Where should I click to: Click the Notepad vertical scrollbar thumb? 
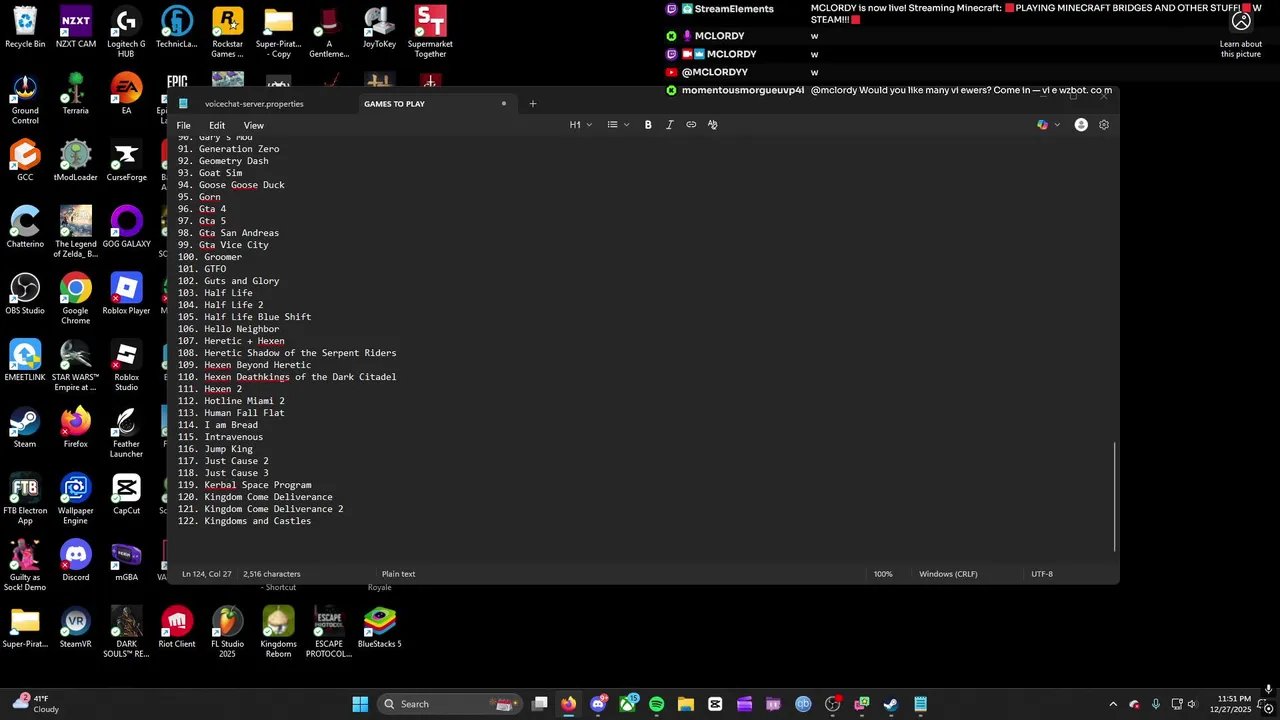click(1115, 496)
